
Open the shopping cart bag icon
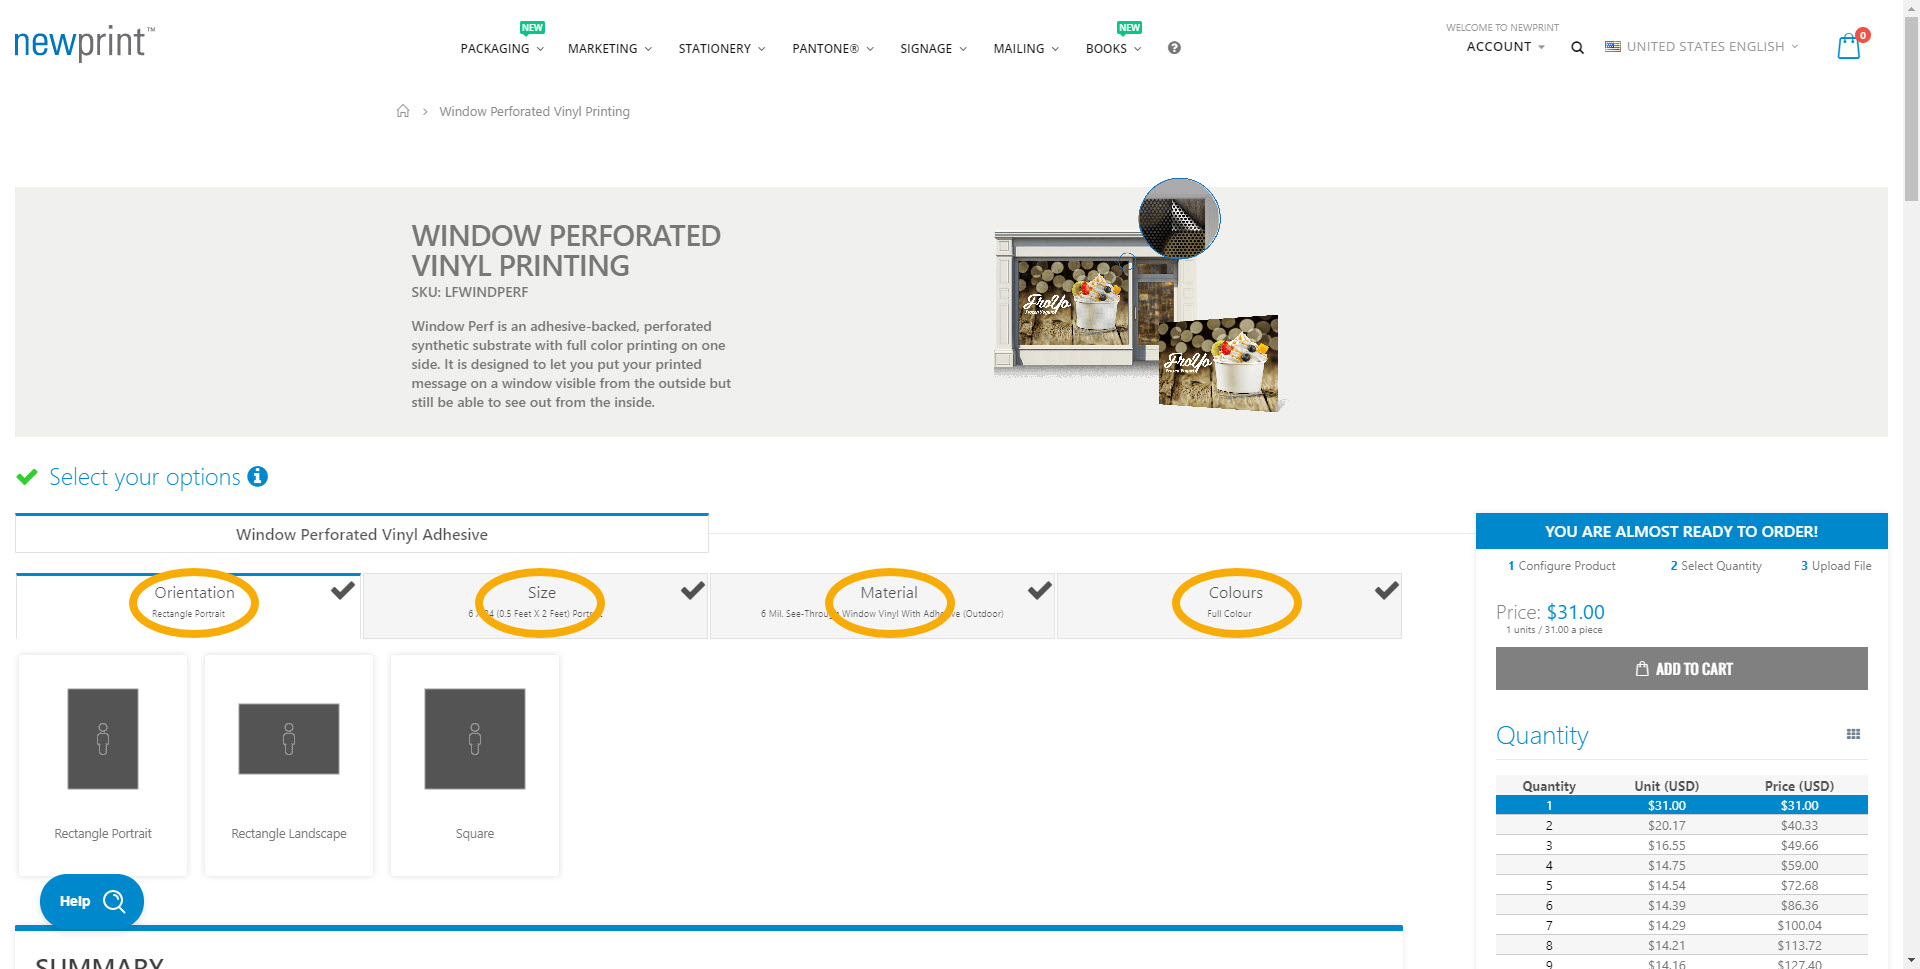tap(1850, 45)
